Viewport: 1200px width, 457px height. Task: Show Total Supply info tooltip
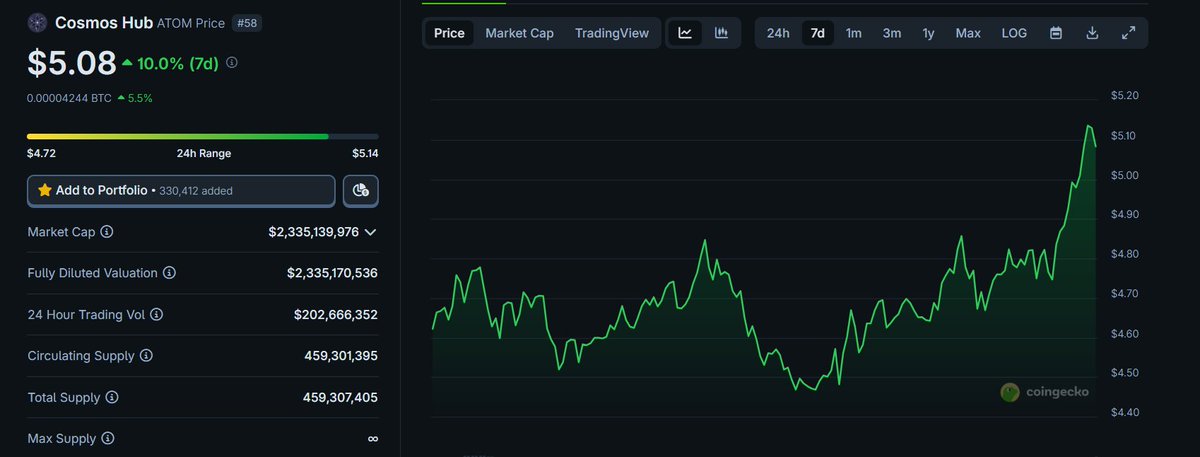click(111, 397)
